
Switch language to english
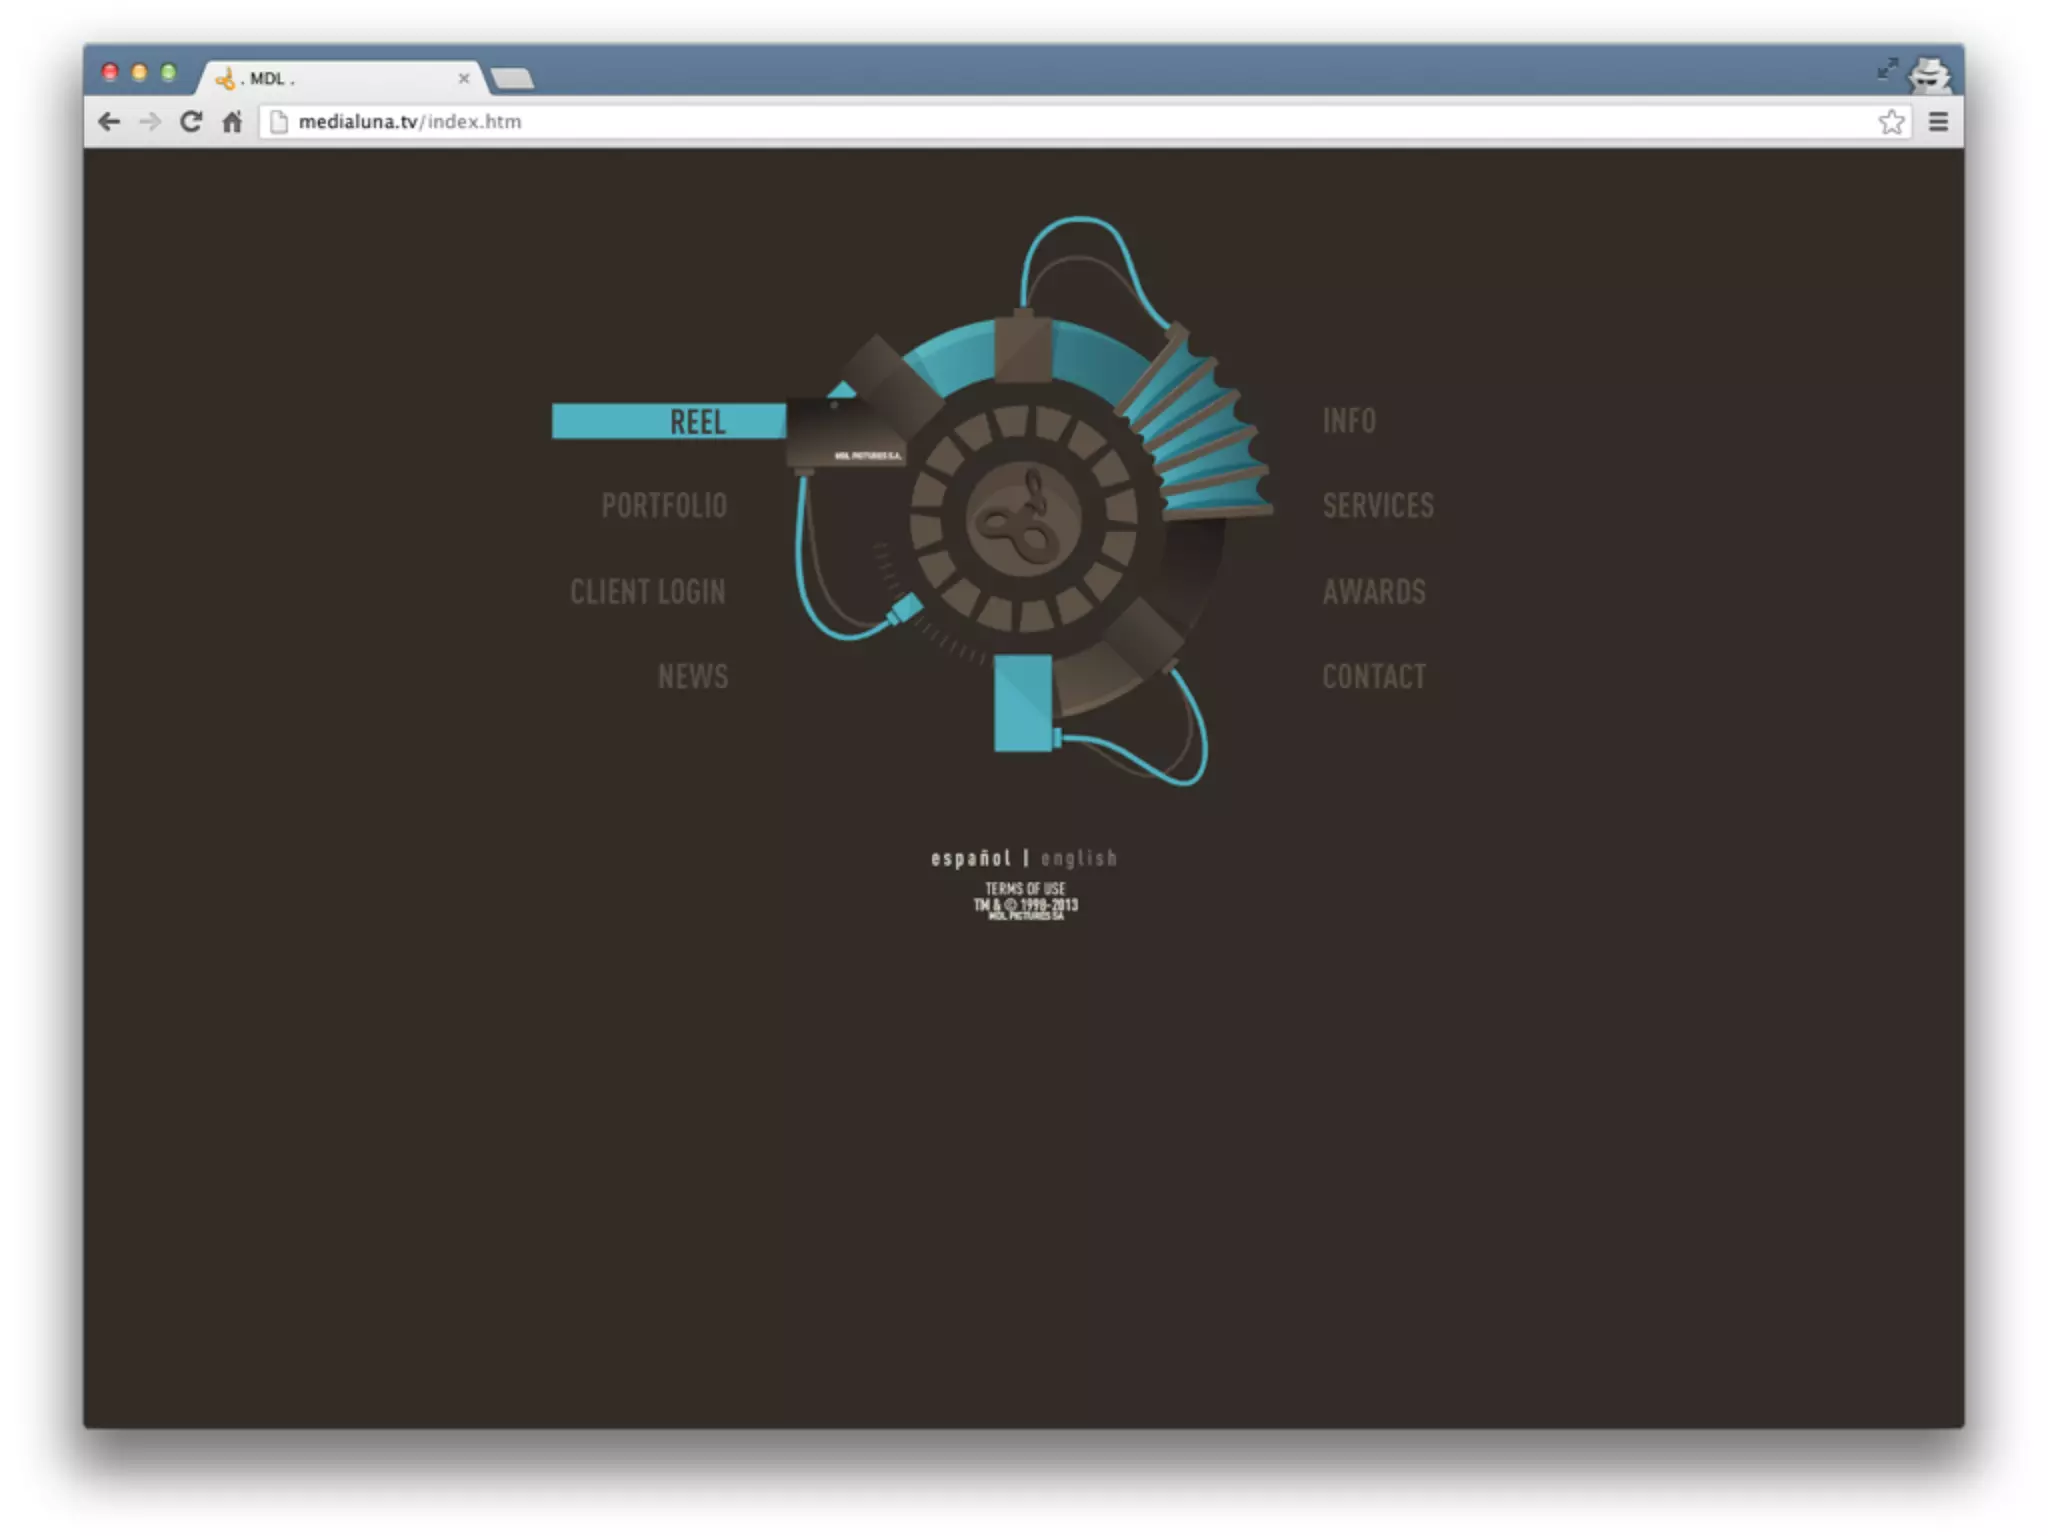tap(1079, 858)
